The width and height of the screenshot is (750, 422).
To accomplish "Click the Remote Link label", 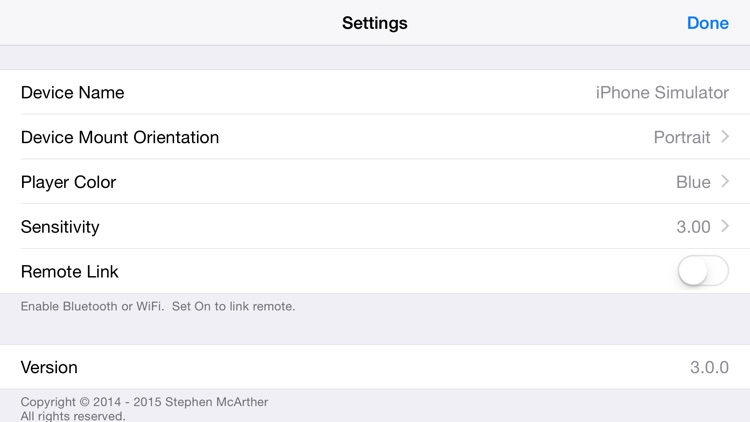I will click(70, 271).
